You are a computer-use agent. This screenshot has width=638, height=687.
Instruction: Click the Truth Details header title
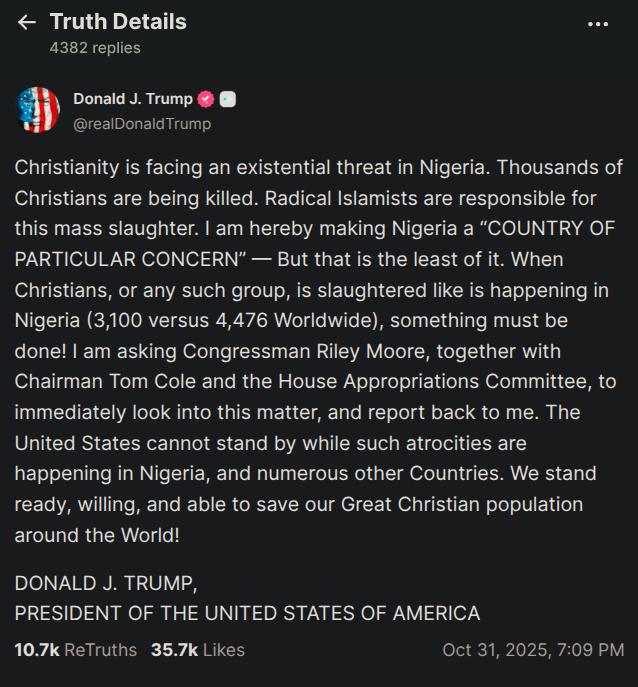click(x=118, y=21)
